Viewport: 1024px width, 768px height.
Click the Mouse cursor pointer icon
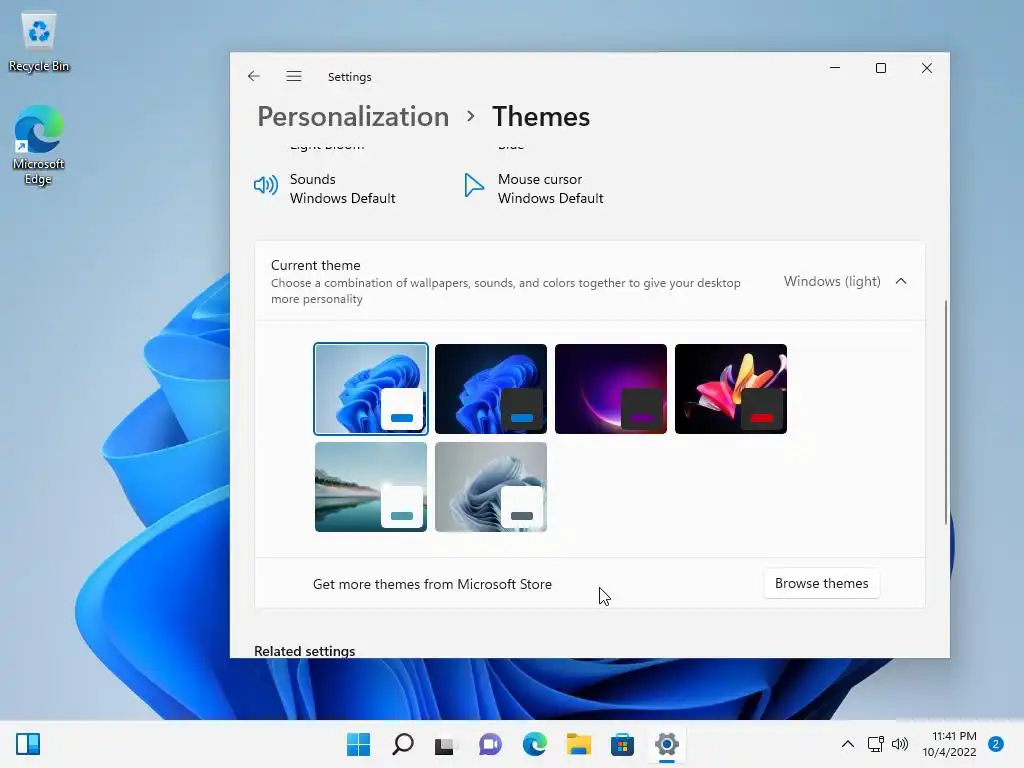pos(474,185)
